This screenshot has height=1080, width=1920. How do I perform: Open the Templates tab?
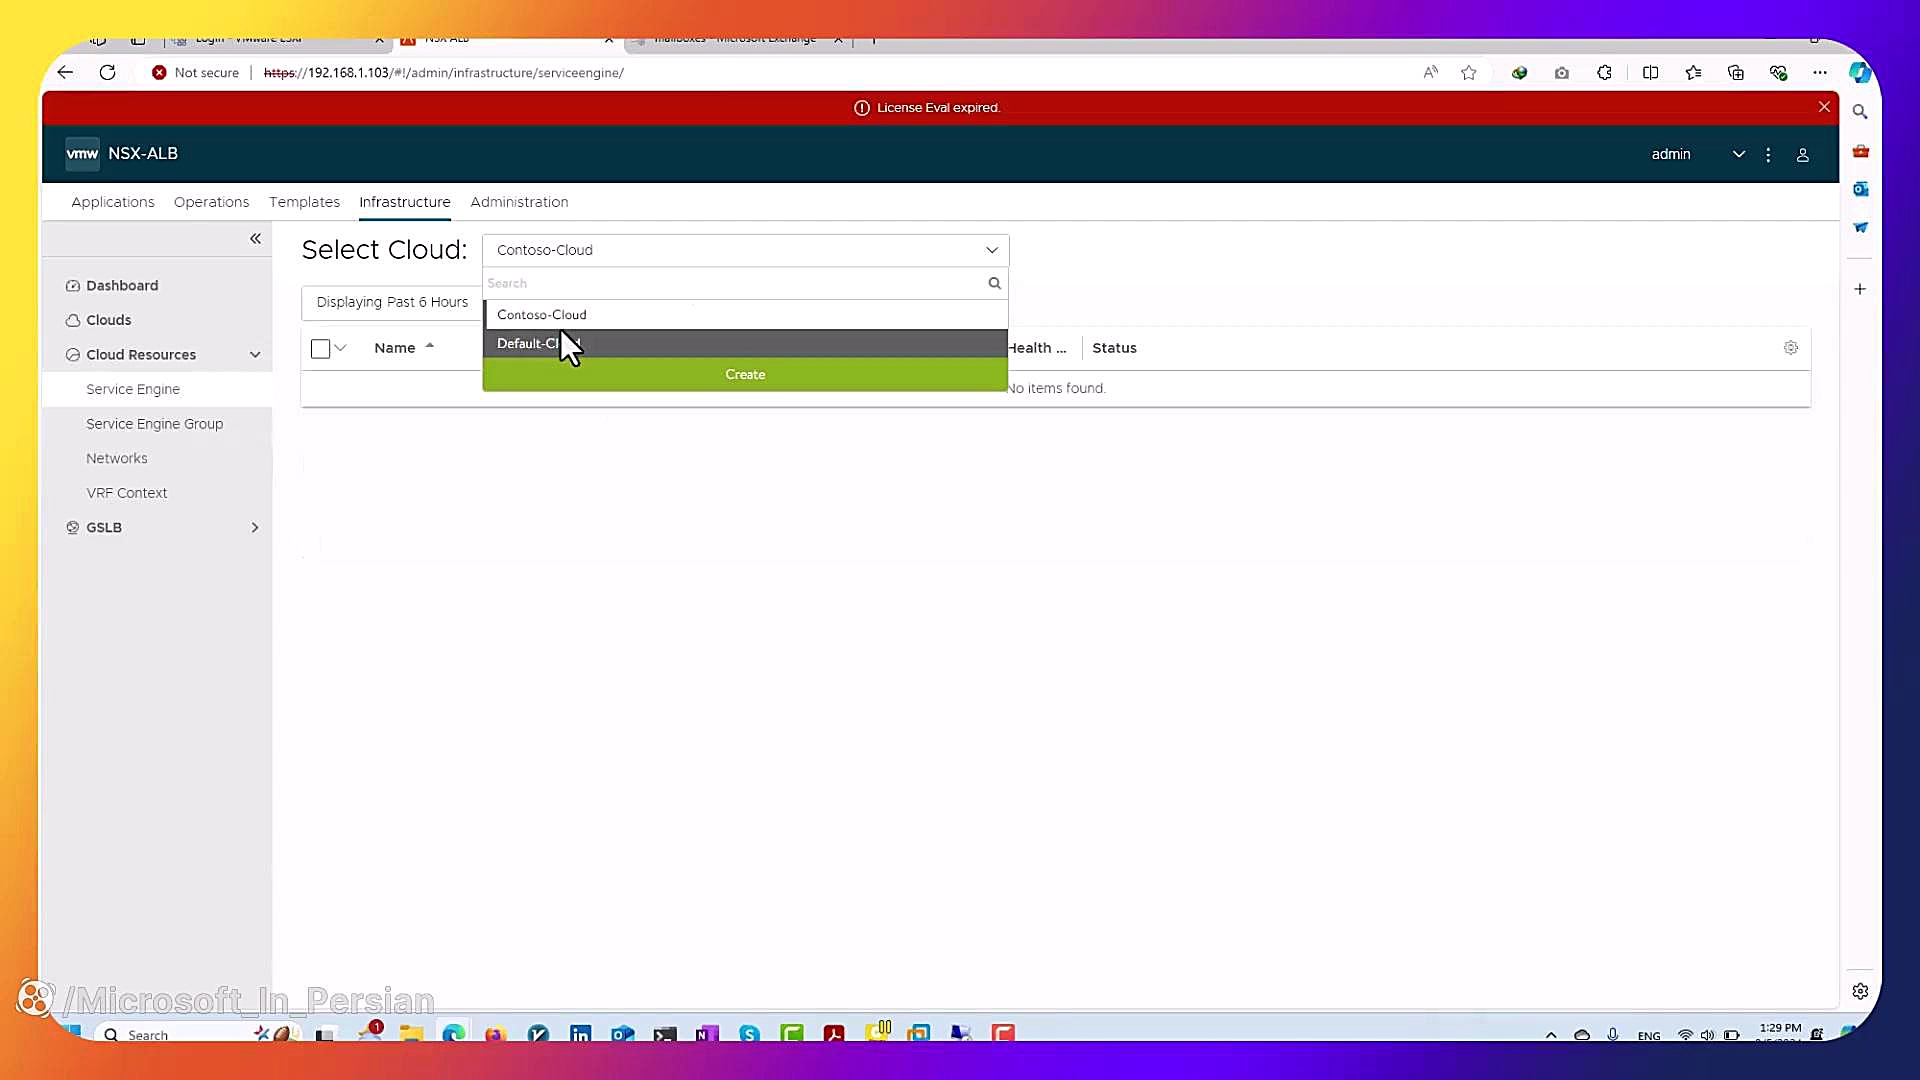point(304,202)
